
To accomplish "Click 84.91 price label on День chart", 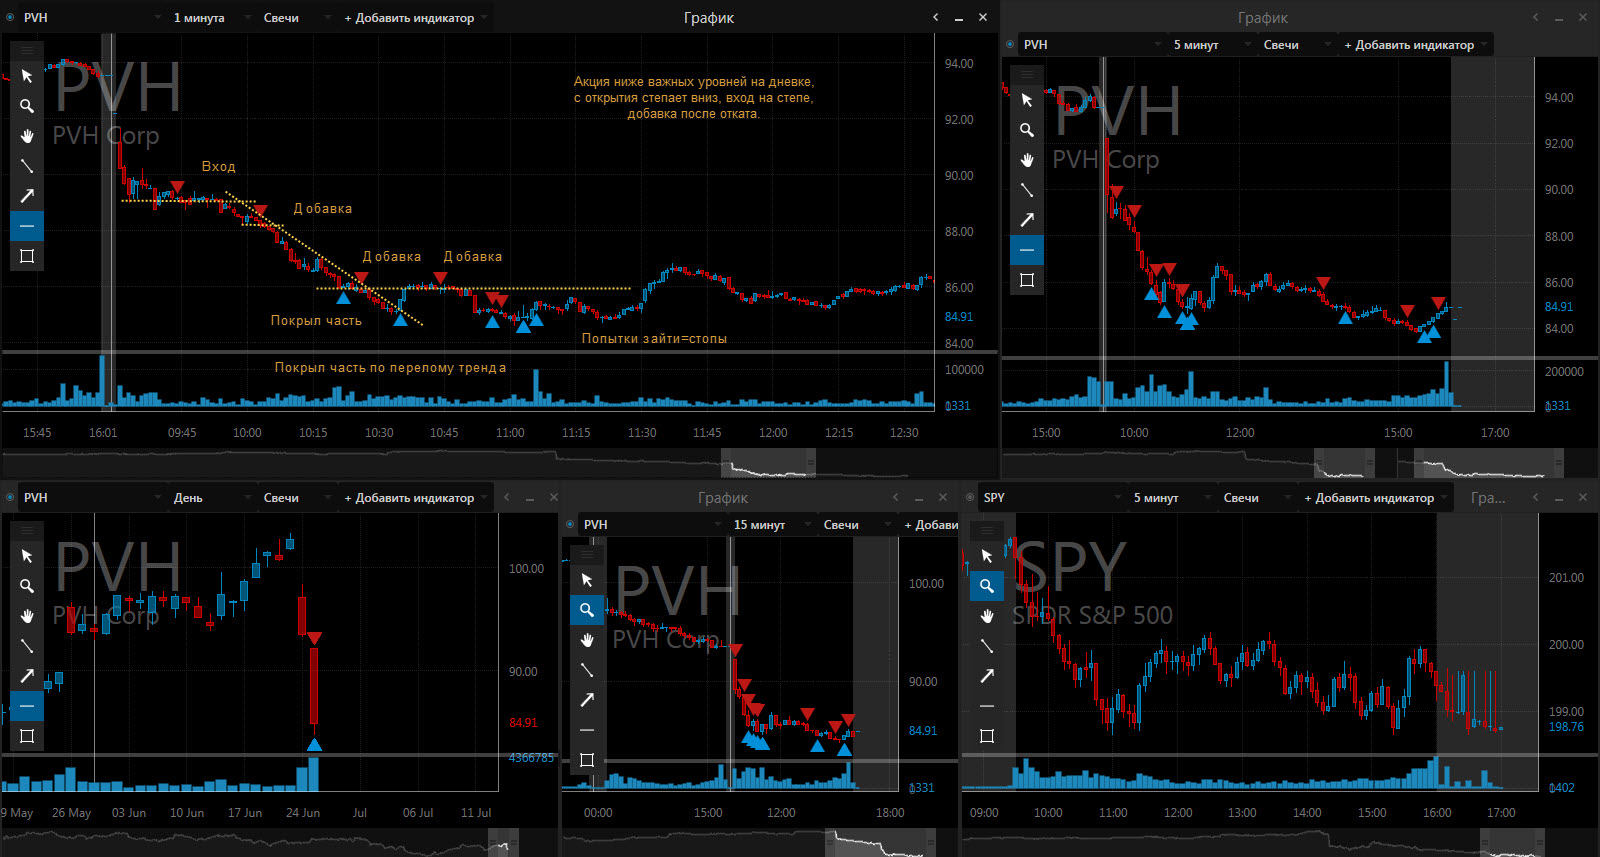I will [524, 722].
